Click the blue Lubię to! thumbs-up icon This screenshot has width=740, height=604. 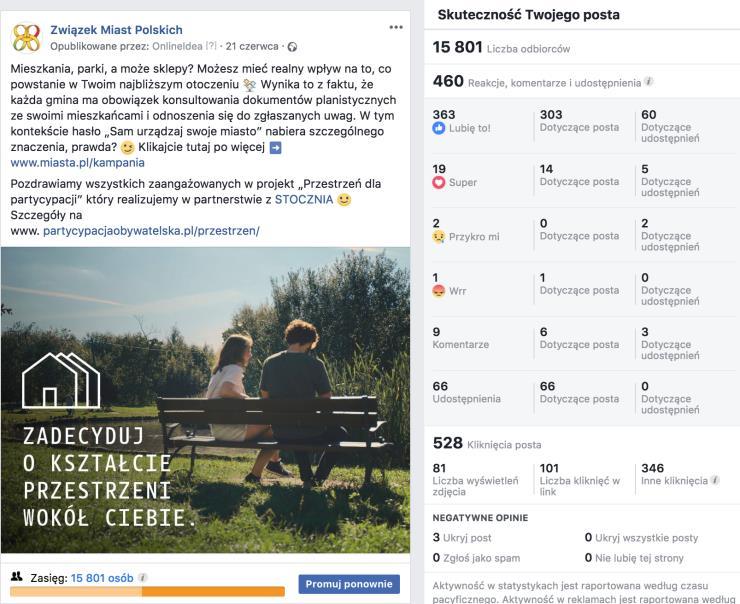(438, 128)
